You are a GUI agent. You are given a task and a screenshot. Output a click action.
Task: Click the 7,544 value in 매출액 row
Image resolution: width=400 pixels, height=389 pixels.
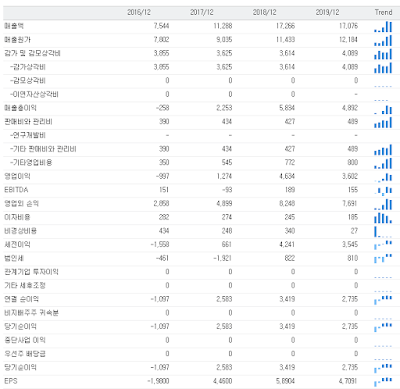[161, 26]
